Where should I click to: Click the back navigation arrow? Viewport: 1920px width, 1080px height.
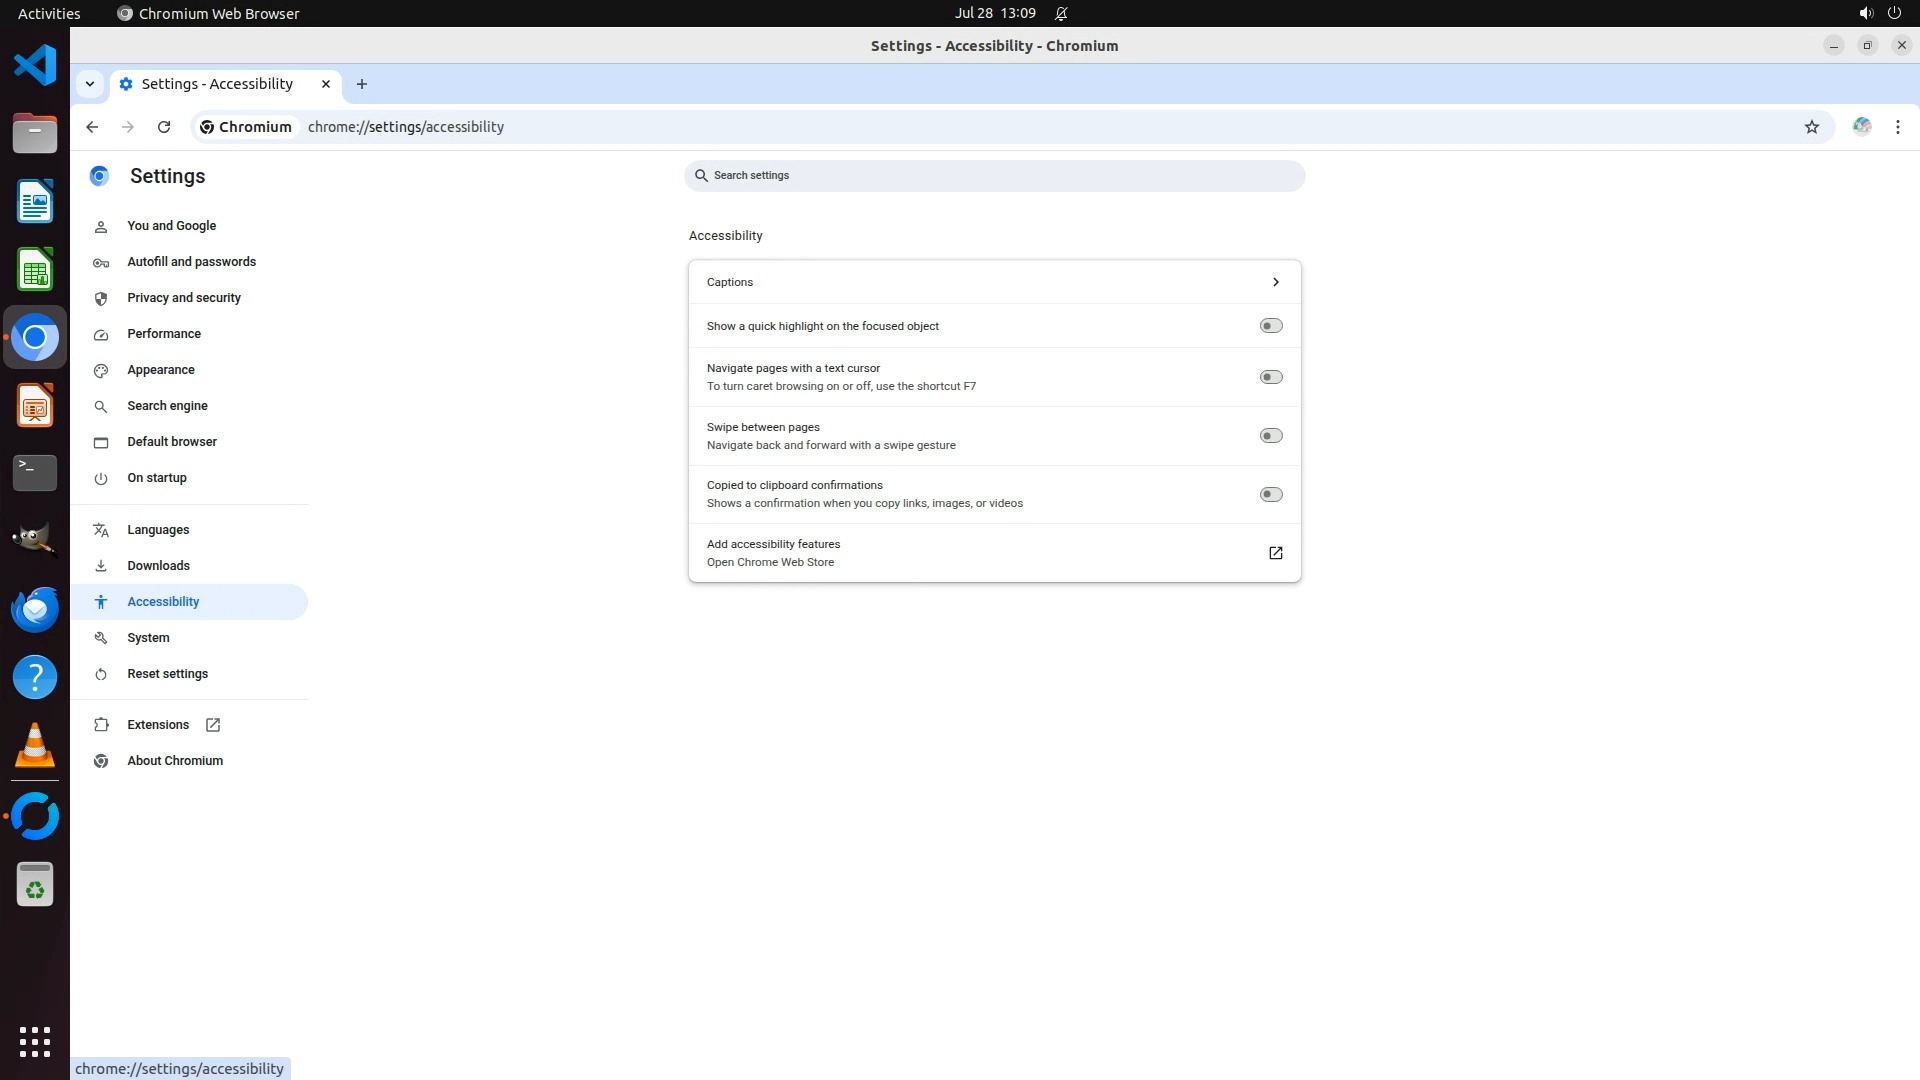92,127
